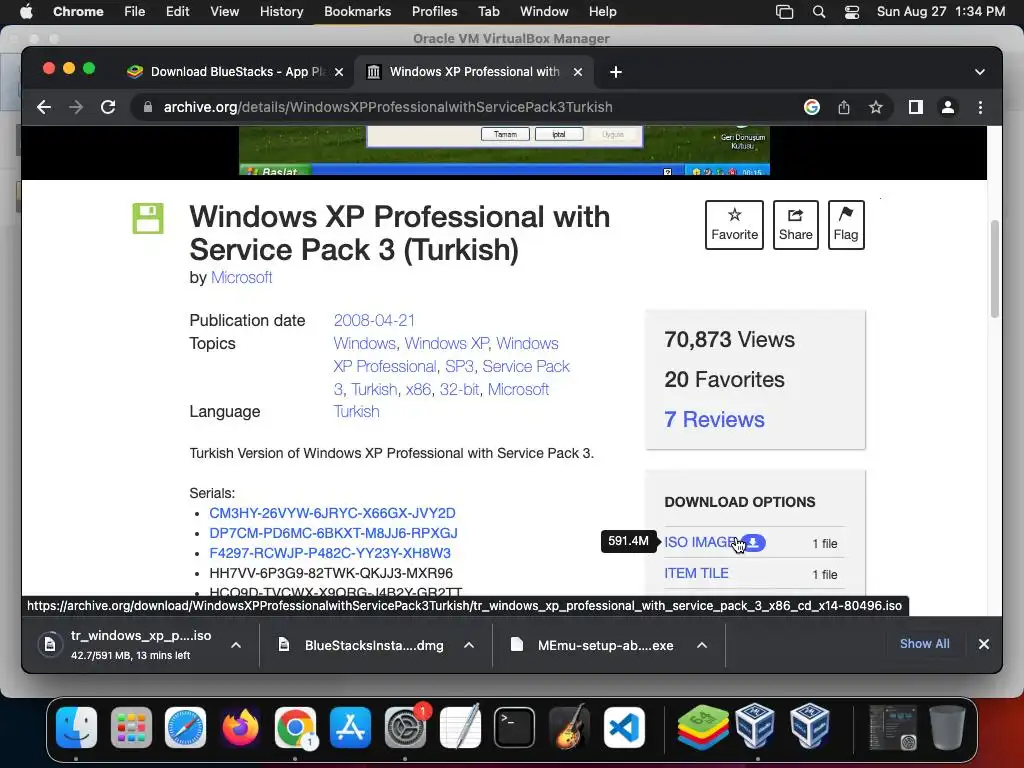Screen dimensions: 1024x768
Task: Open the History menu
Action: coord(281,12)
